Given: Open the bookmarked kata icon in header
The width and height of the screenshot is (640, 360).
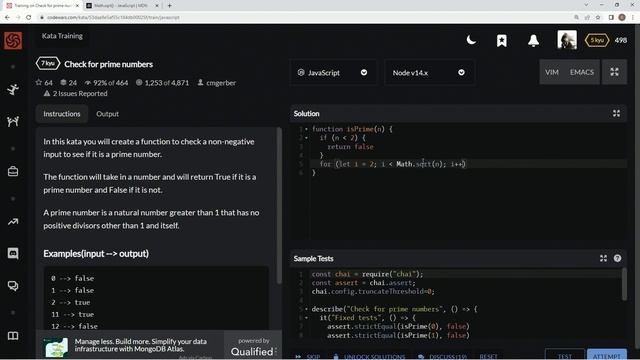Looking at the screenshot, I should 502,40.
